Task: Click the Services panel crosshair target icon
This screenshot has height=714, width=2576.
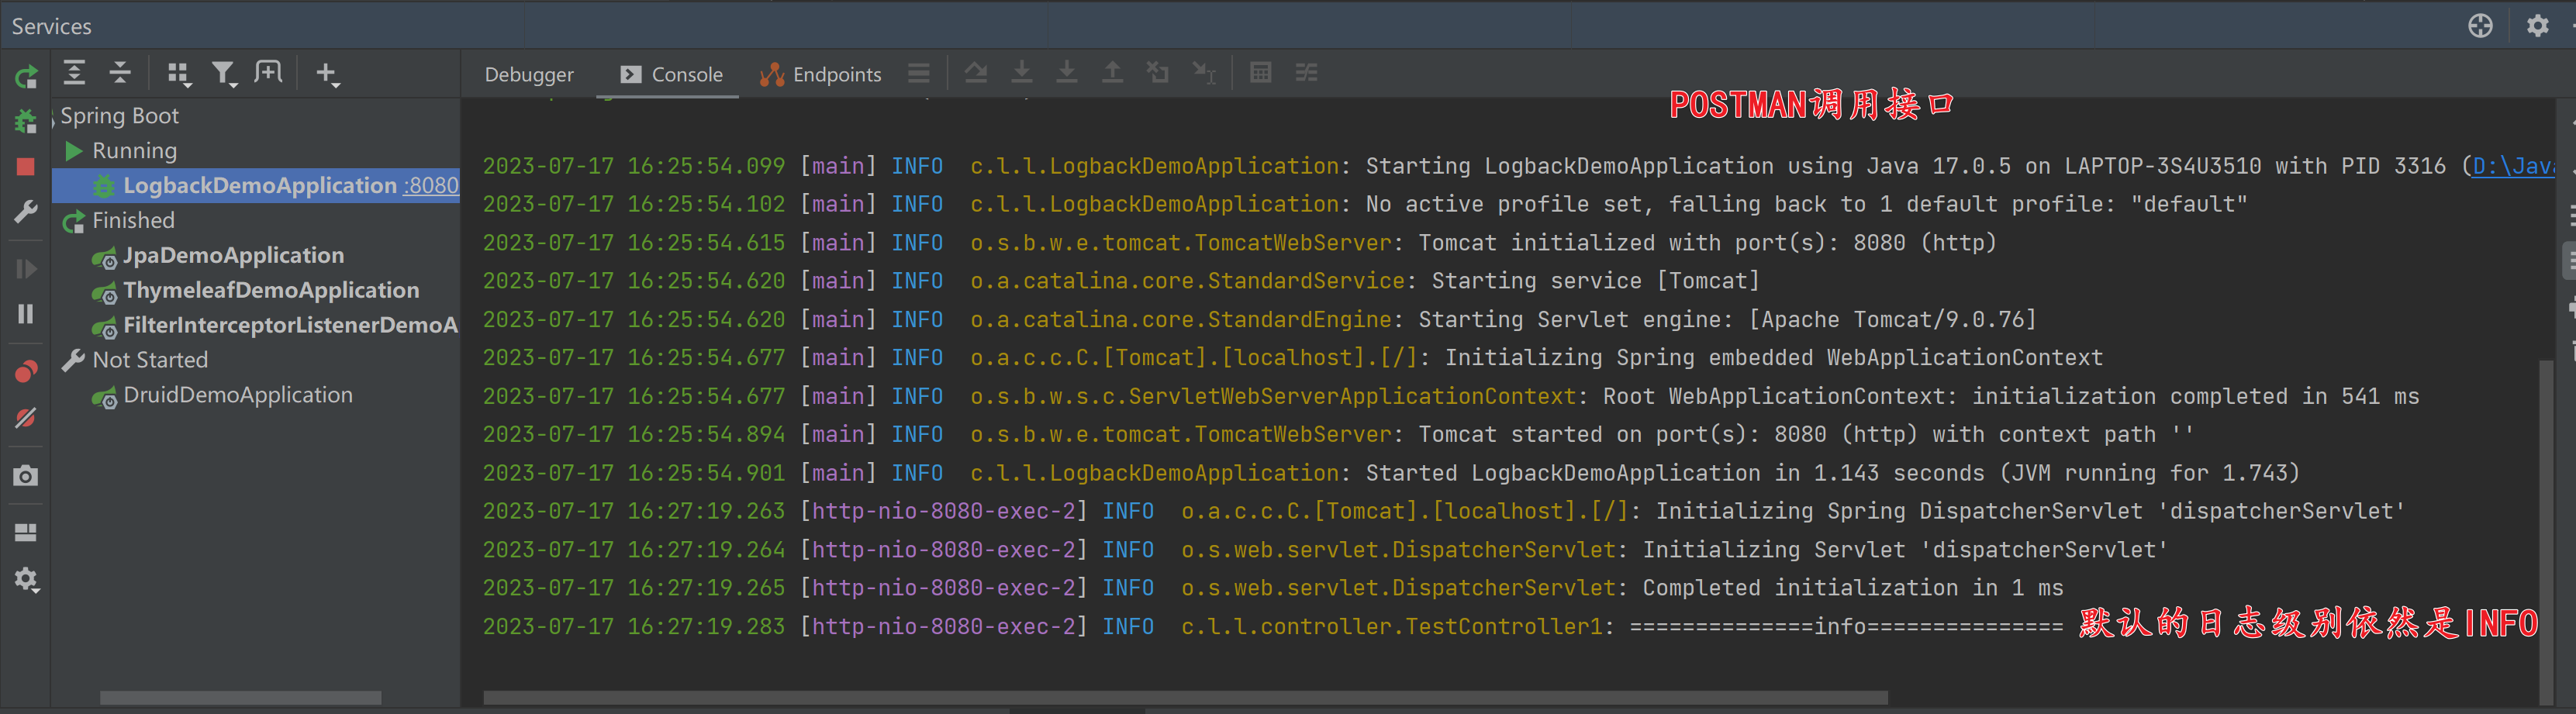Action: [x=2480, y=26]
